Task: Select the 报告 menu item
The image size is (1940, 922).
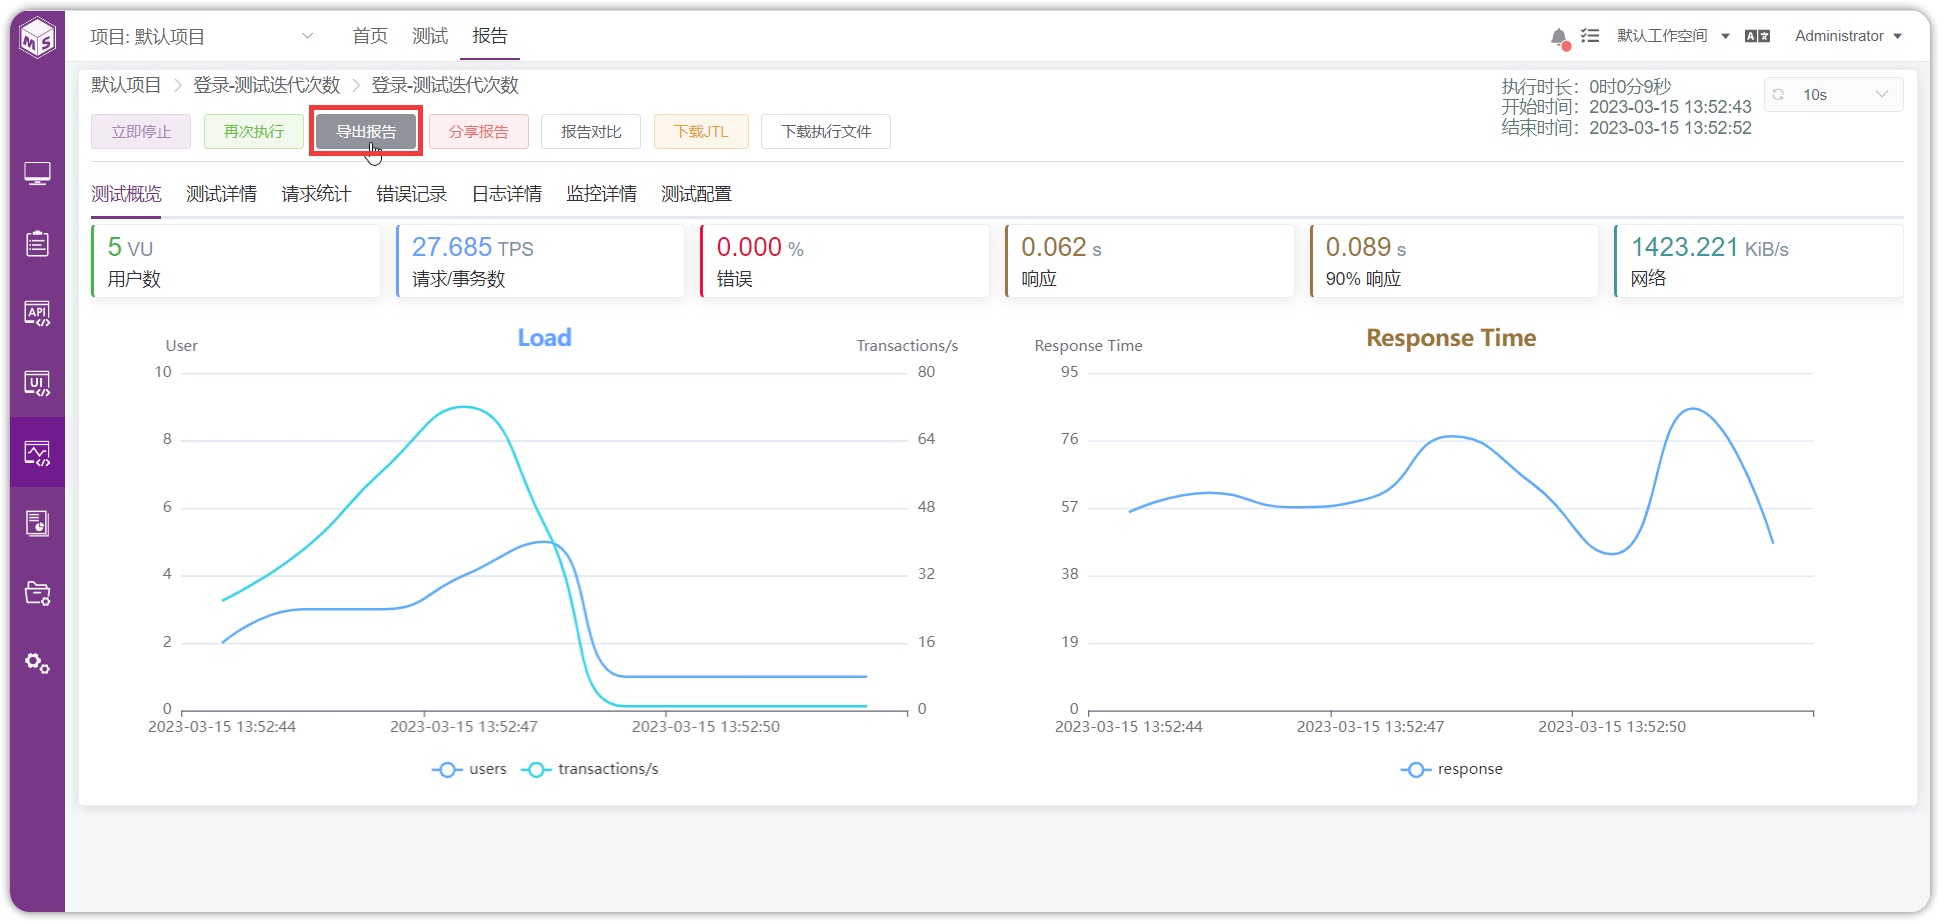Action: (490, 36)
